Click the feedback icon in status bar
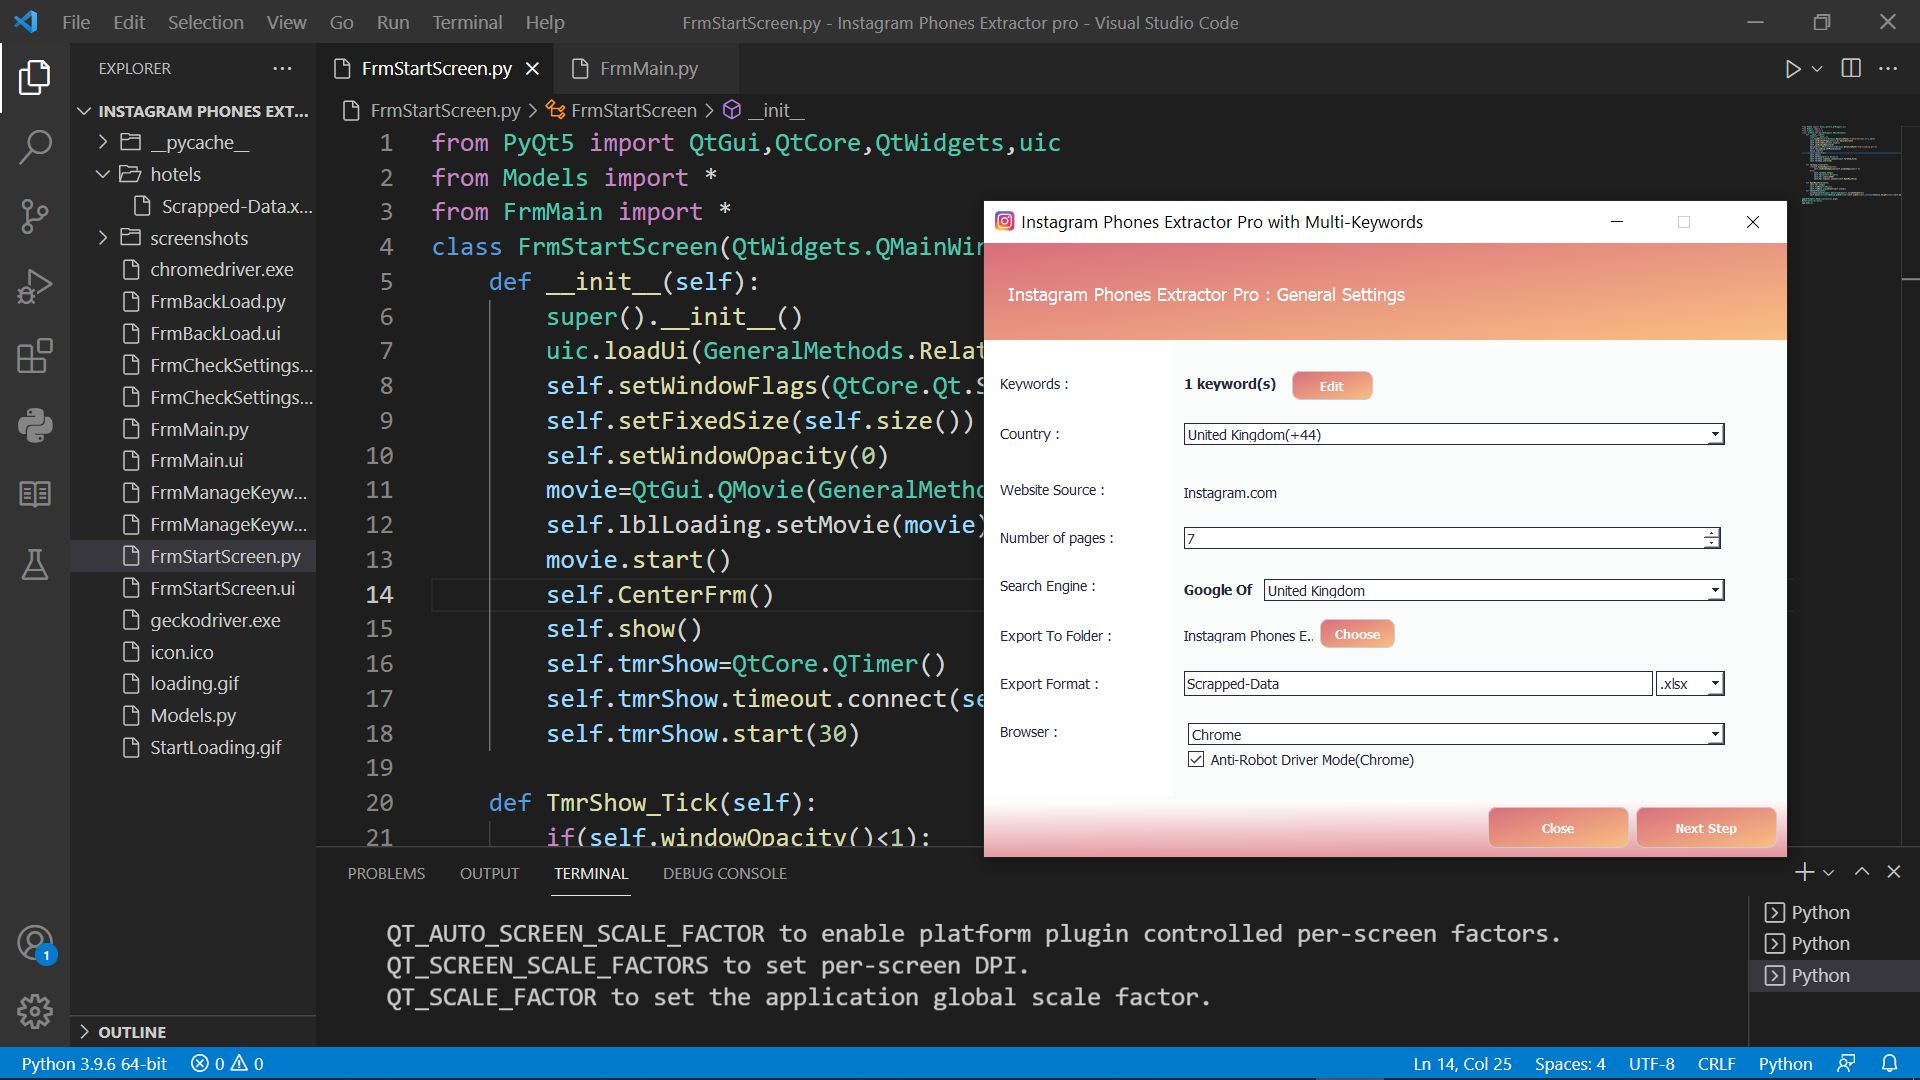 [x=1846, y=1064]
